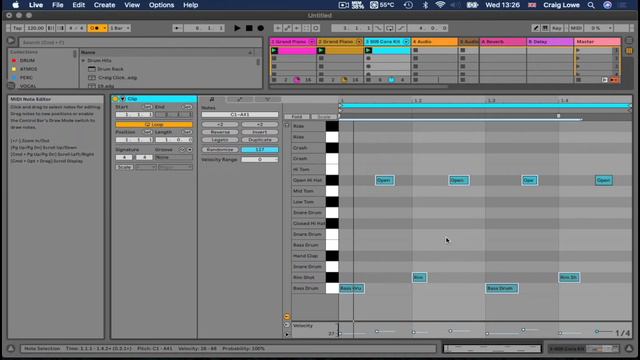
Task: Select Drum Rack in the browser
Action: click(110, 69)
